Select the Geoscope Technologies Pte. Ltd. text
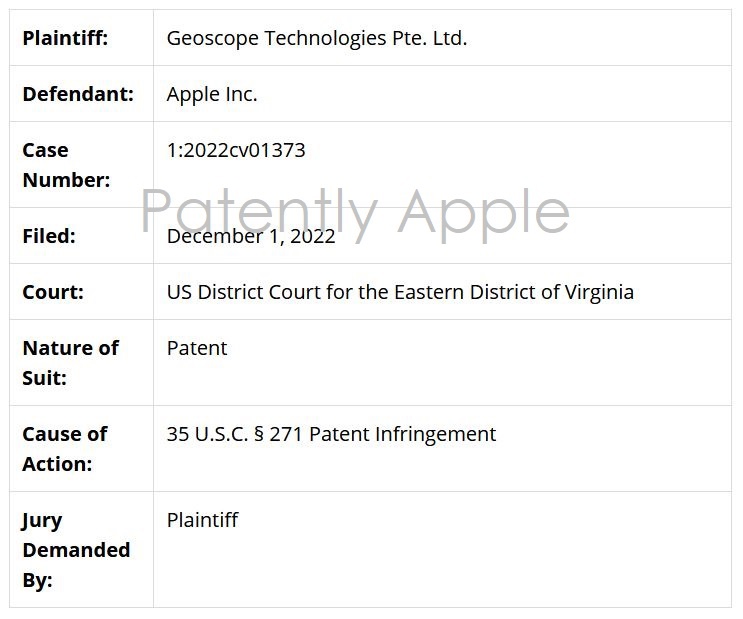This screenshot has width=743, height=619. pyautogui.click(x=316, y=39)
